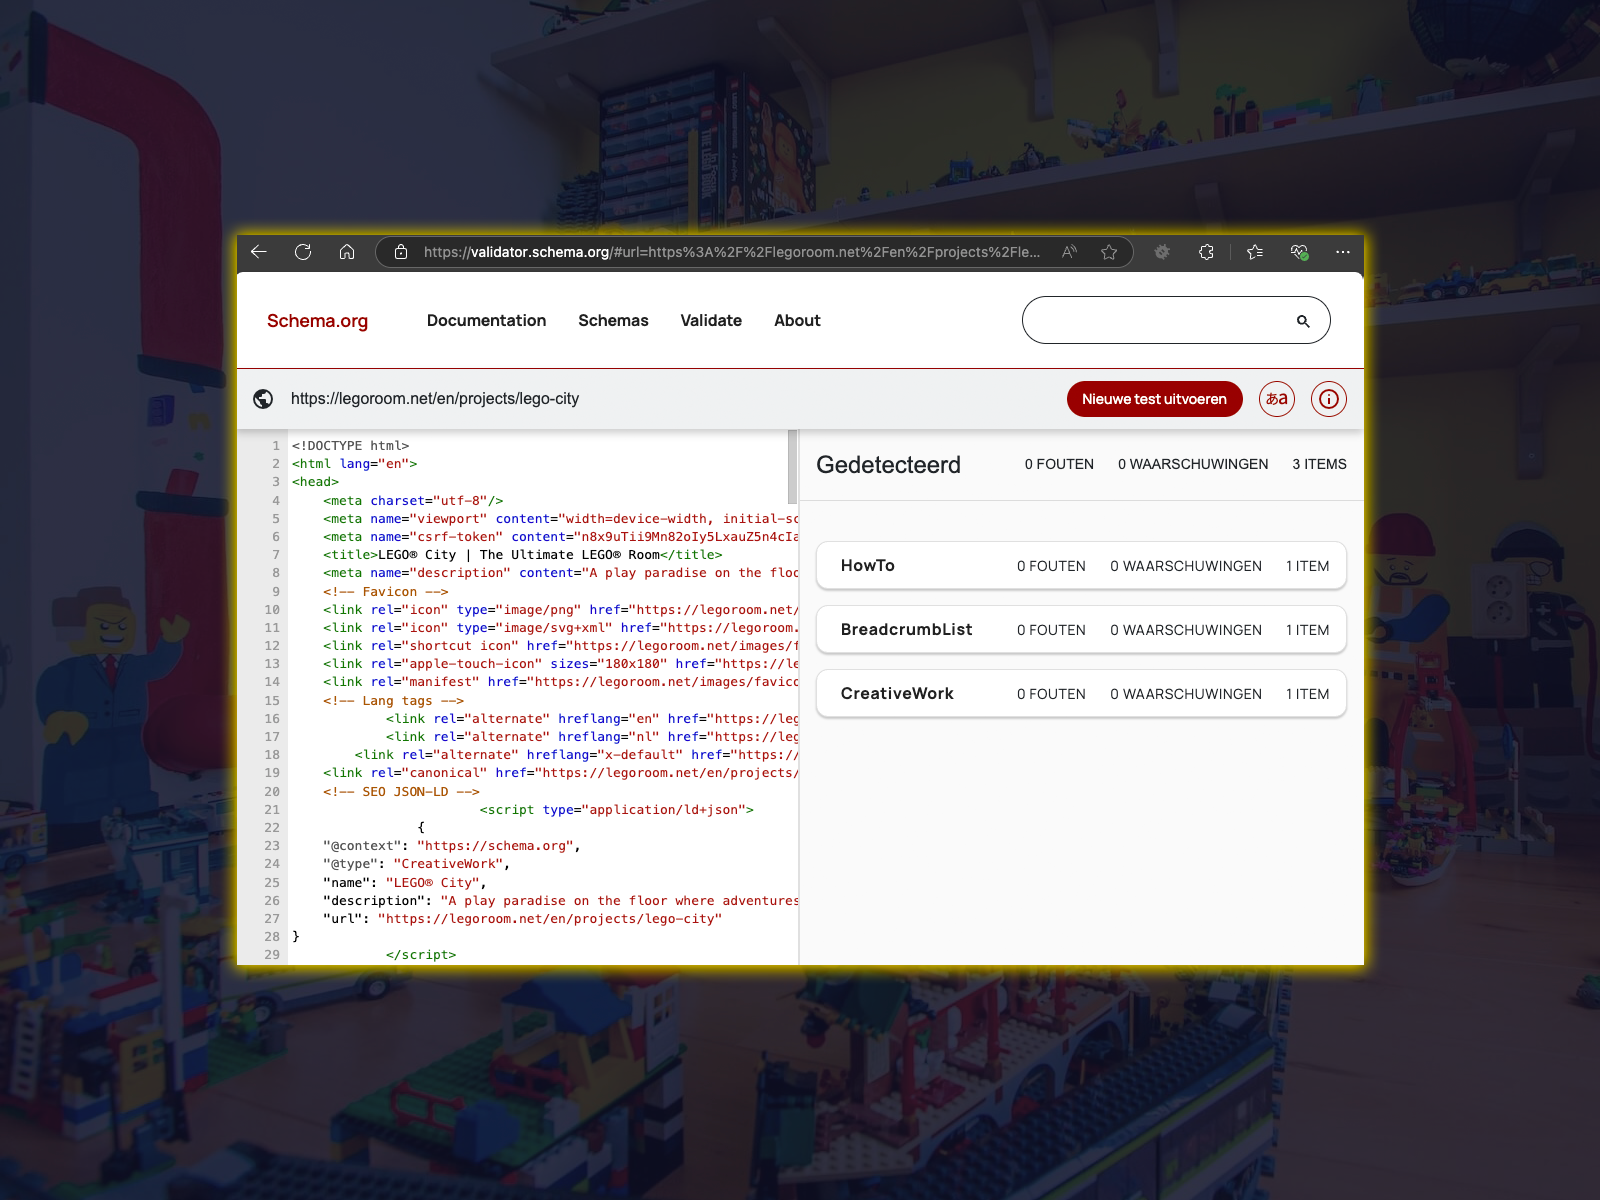Add page to favorites with star icon
The image size is (1600, 1200).
pos(1109,252)
